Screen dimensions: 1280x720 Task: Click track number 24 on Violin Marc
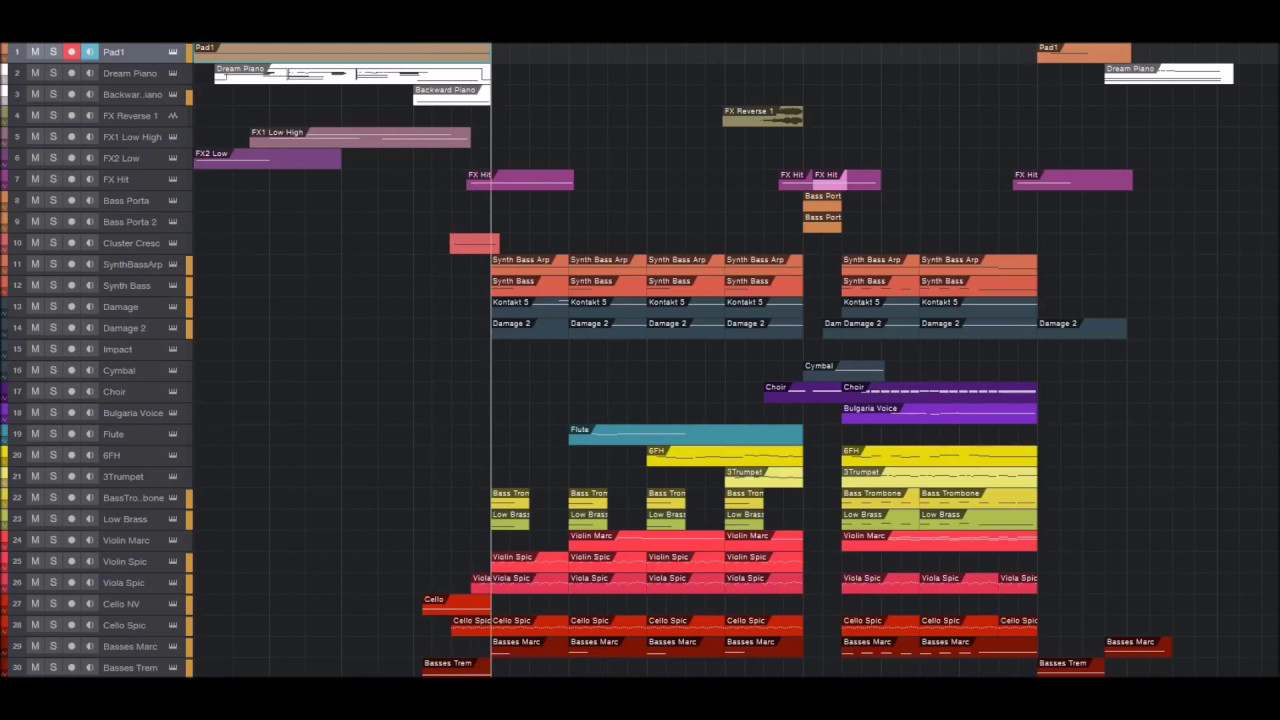17,540
